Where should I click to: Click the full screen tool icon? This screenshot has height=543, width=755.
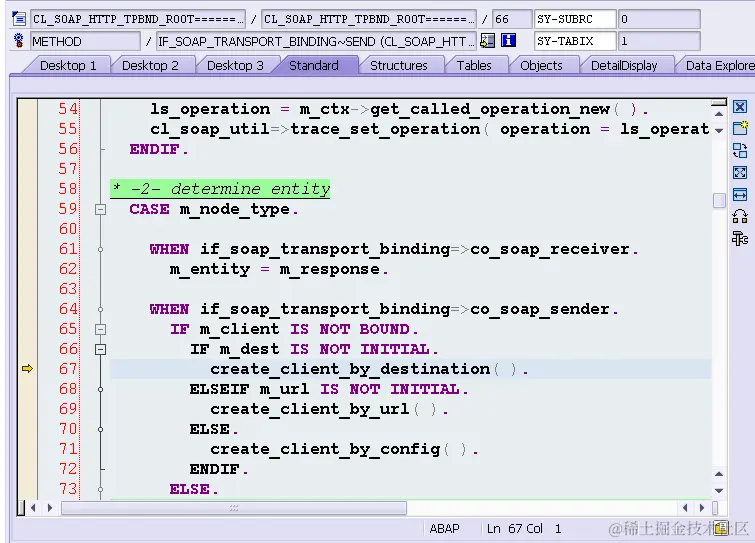pyautogui.click(x=740, y=172)
